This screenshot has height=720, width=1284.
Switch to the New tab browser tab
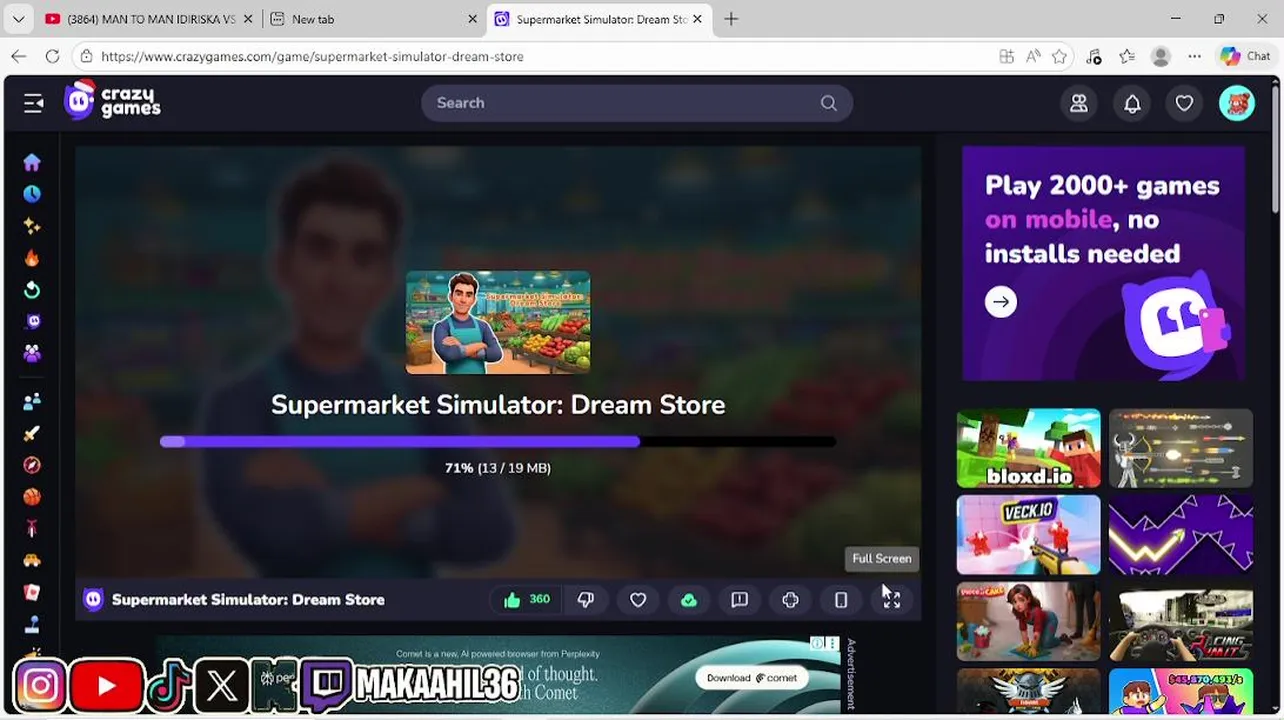coord(373,19)
